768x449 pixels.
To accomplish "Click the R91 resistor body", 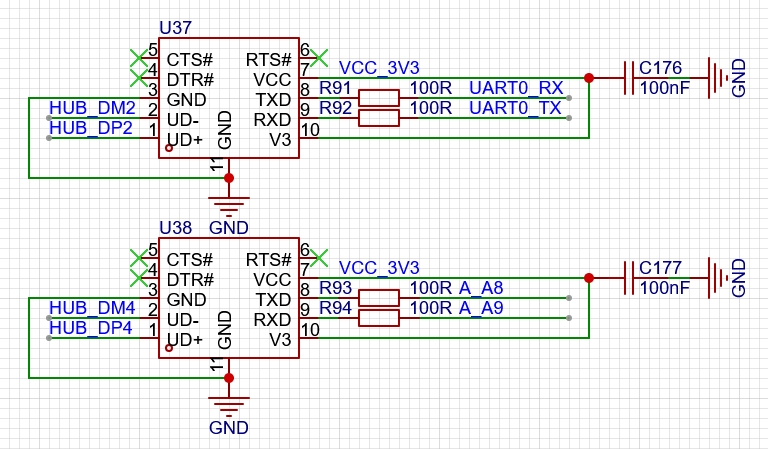I will tap(378, 98).
